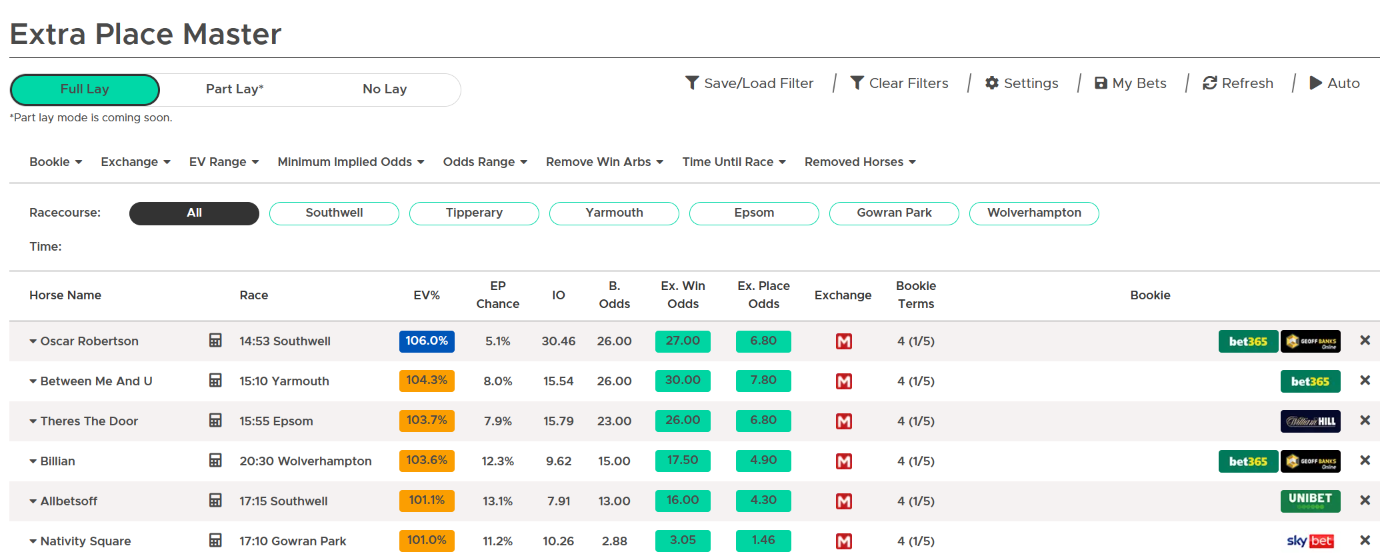Remove Allbetsoff row with X

tap(1365, 501)
